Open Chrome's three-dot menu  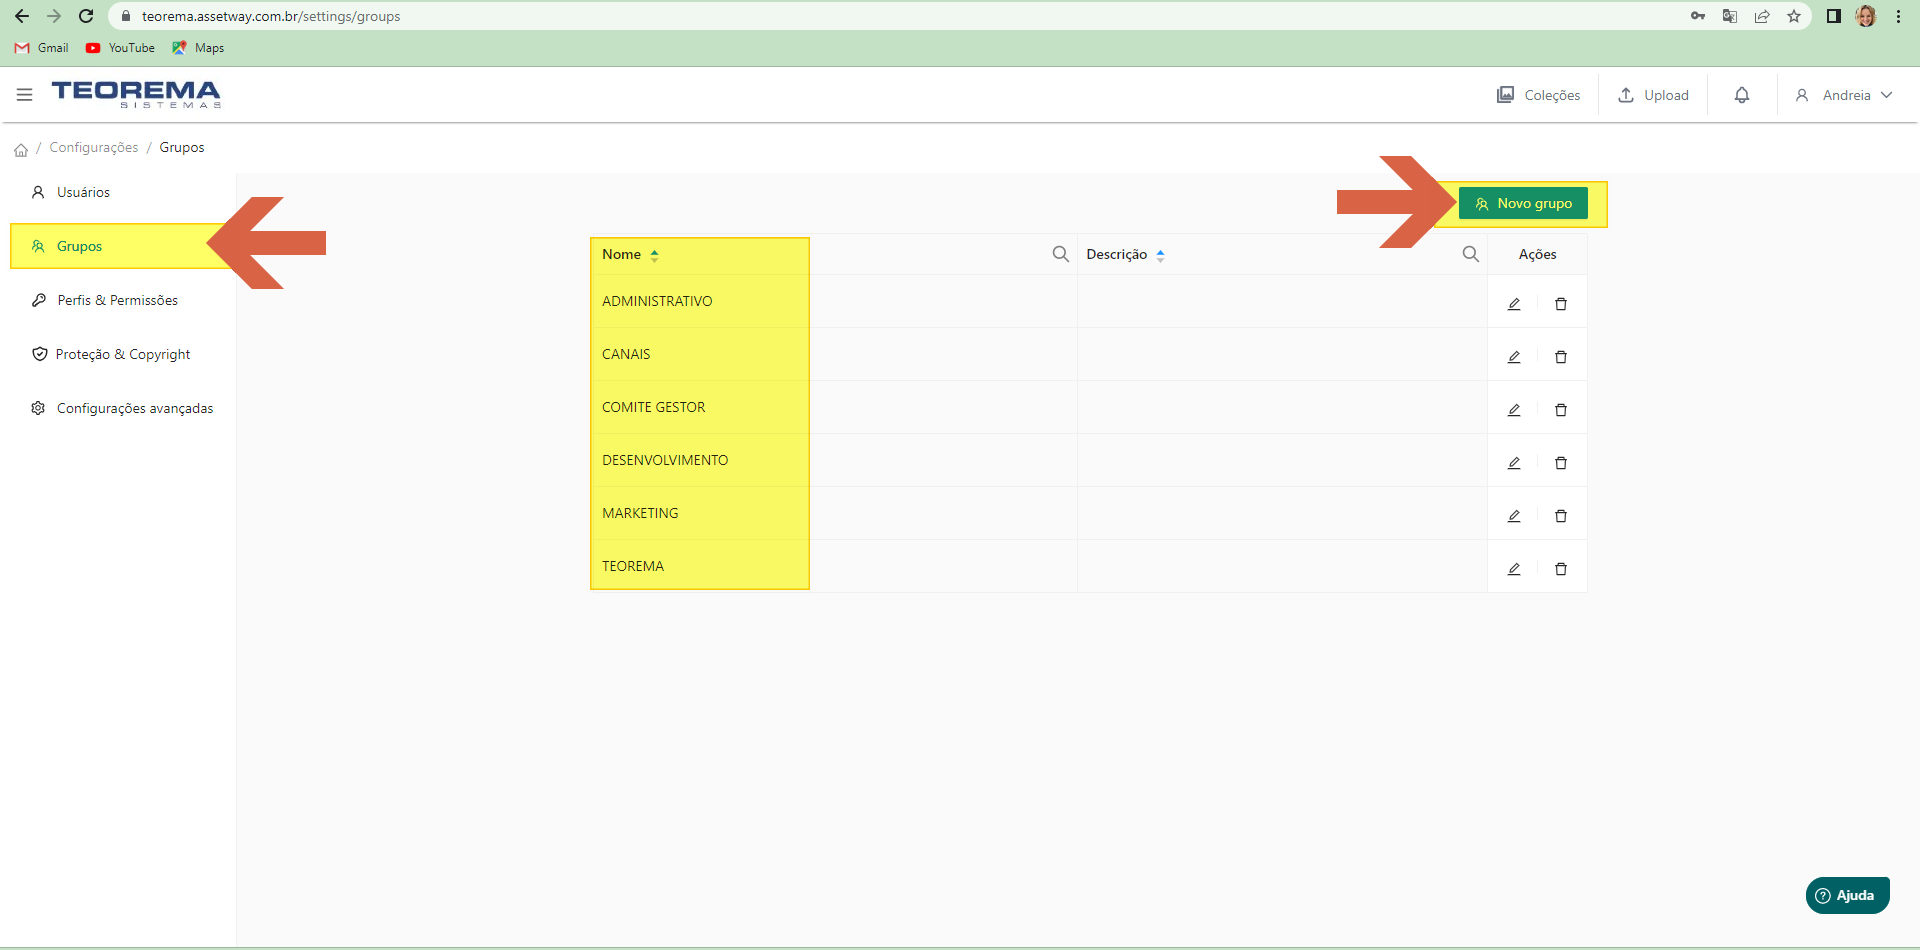click(x=1898, y=16)
